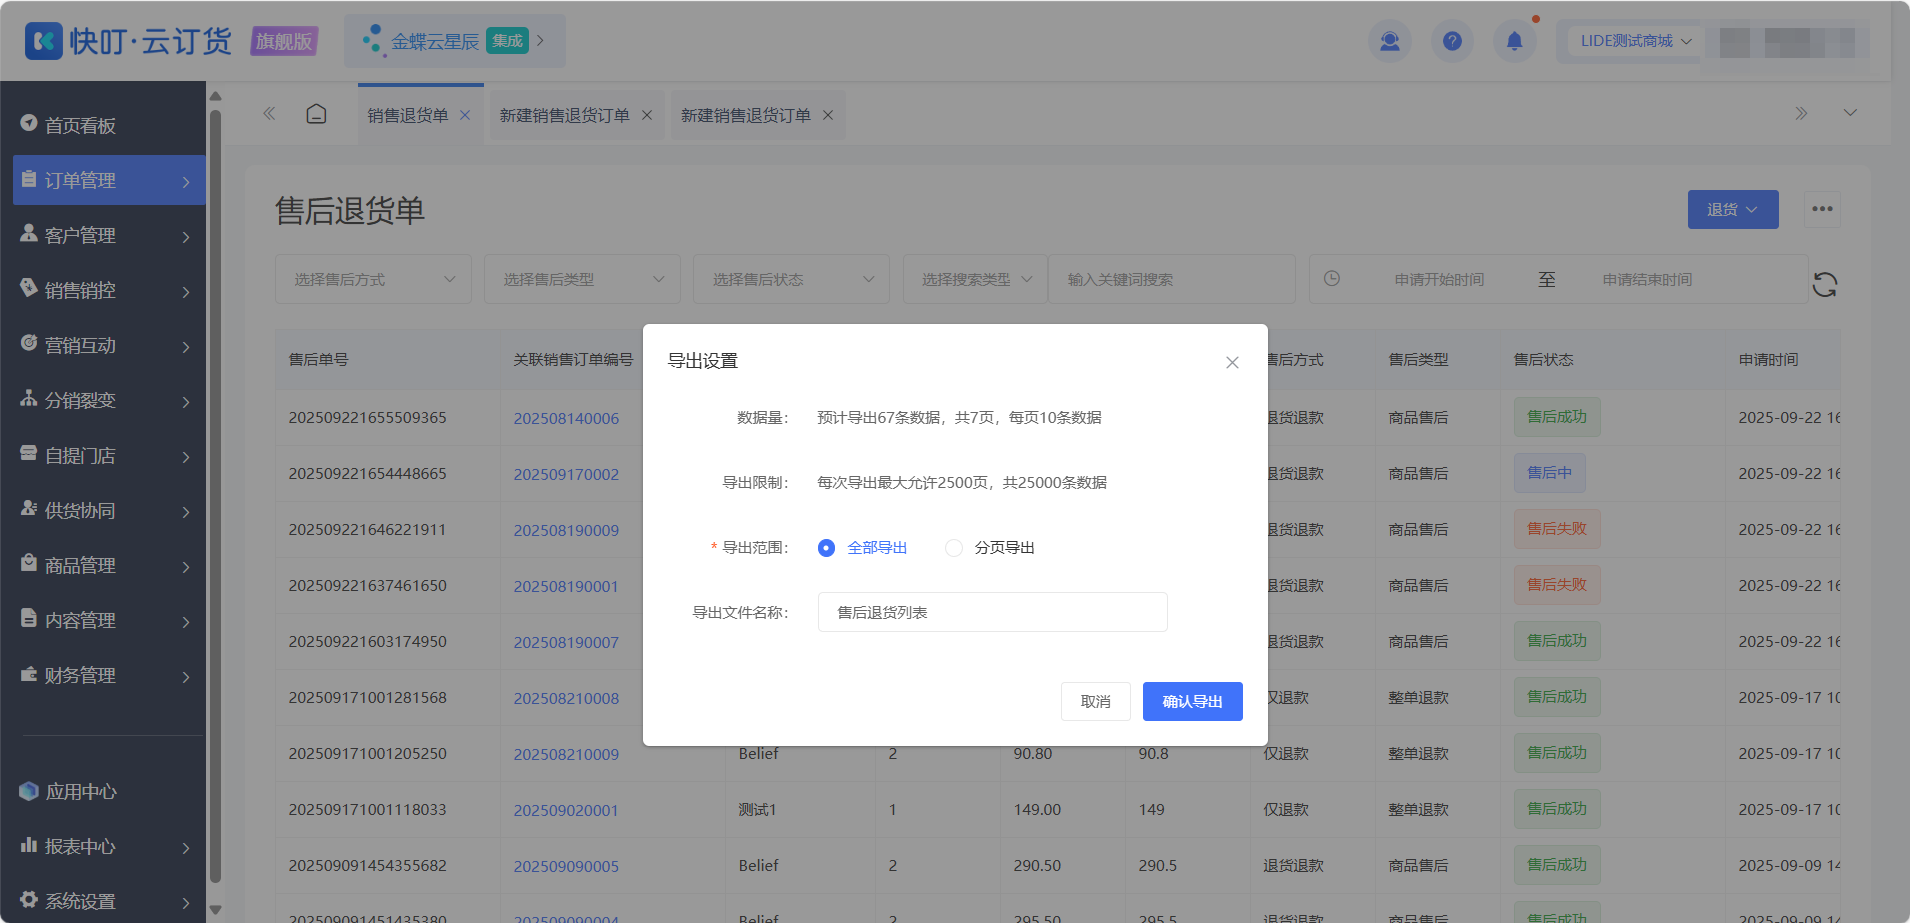Screen dimensions: 1910x923
Task: Open the help question mark icon
Action: click(1452, 41)
